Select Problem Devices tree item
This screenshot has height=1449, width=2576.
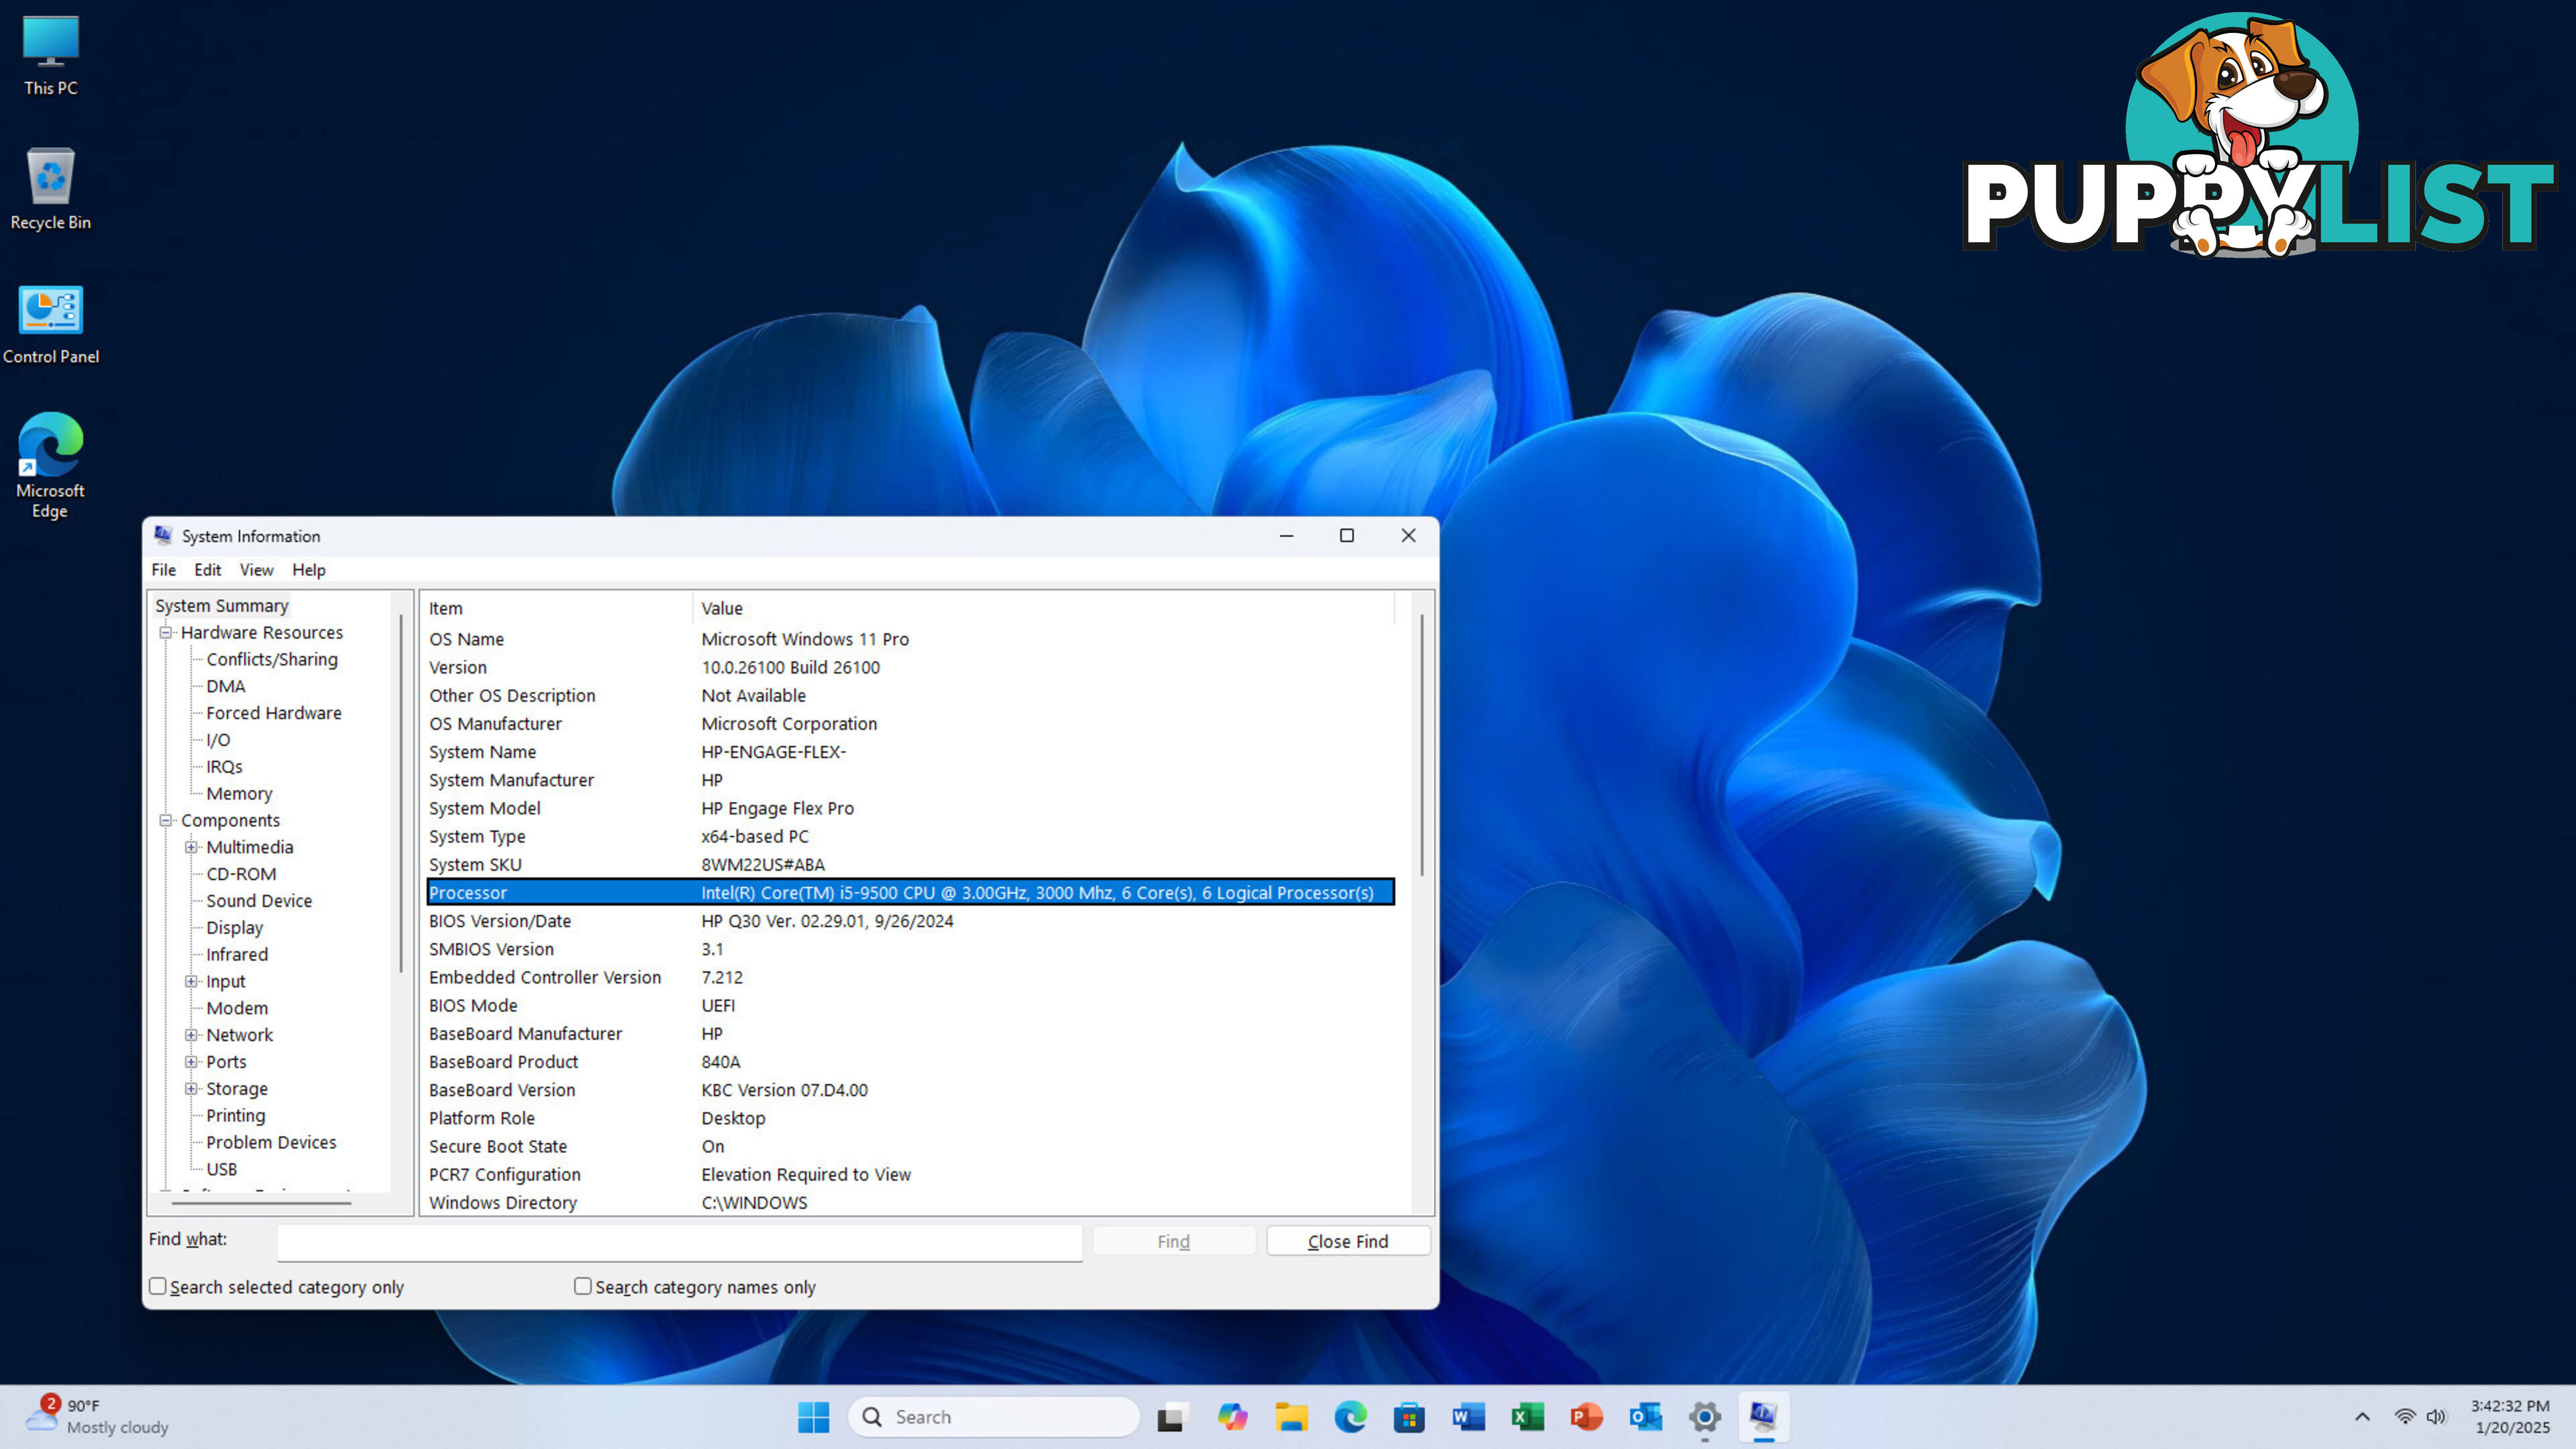pyautogui.click(x=271, y=1142)
